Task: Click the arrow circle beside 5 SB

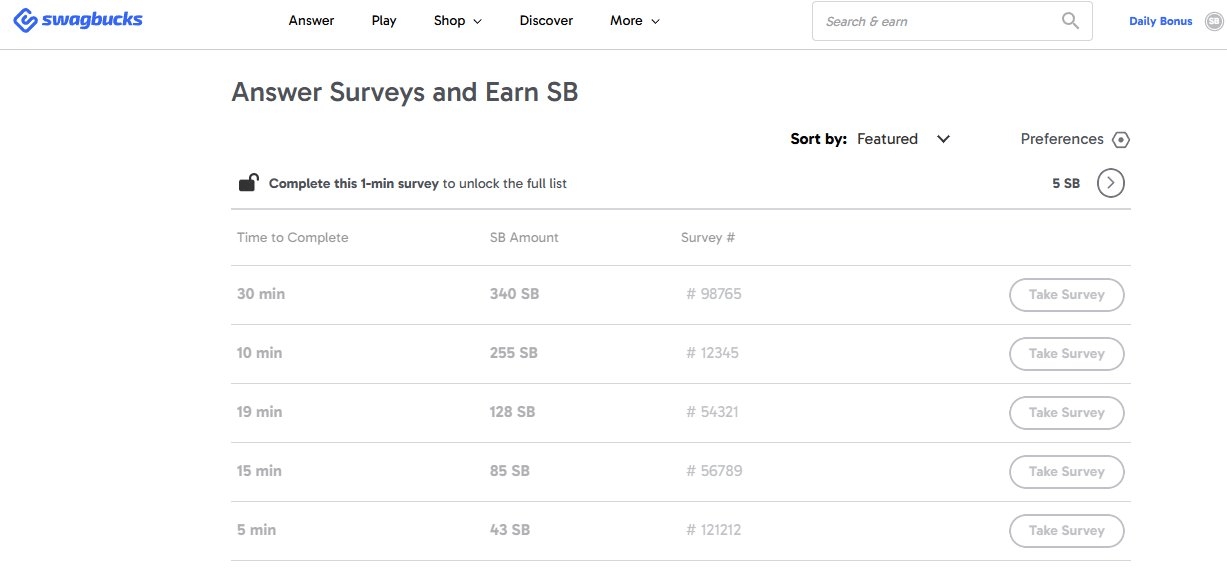Action: [x=1111, y=183]
